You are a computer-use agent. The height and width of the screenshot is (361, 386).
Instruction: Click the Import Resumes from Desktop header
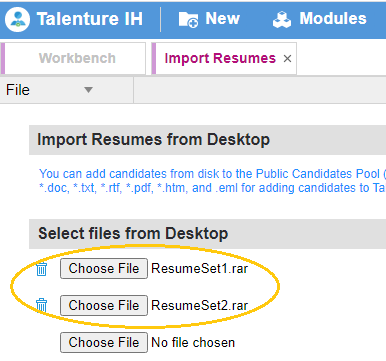coord(153,139)
